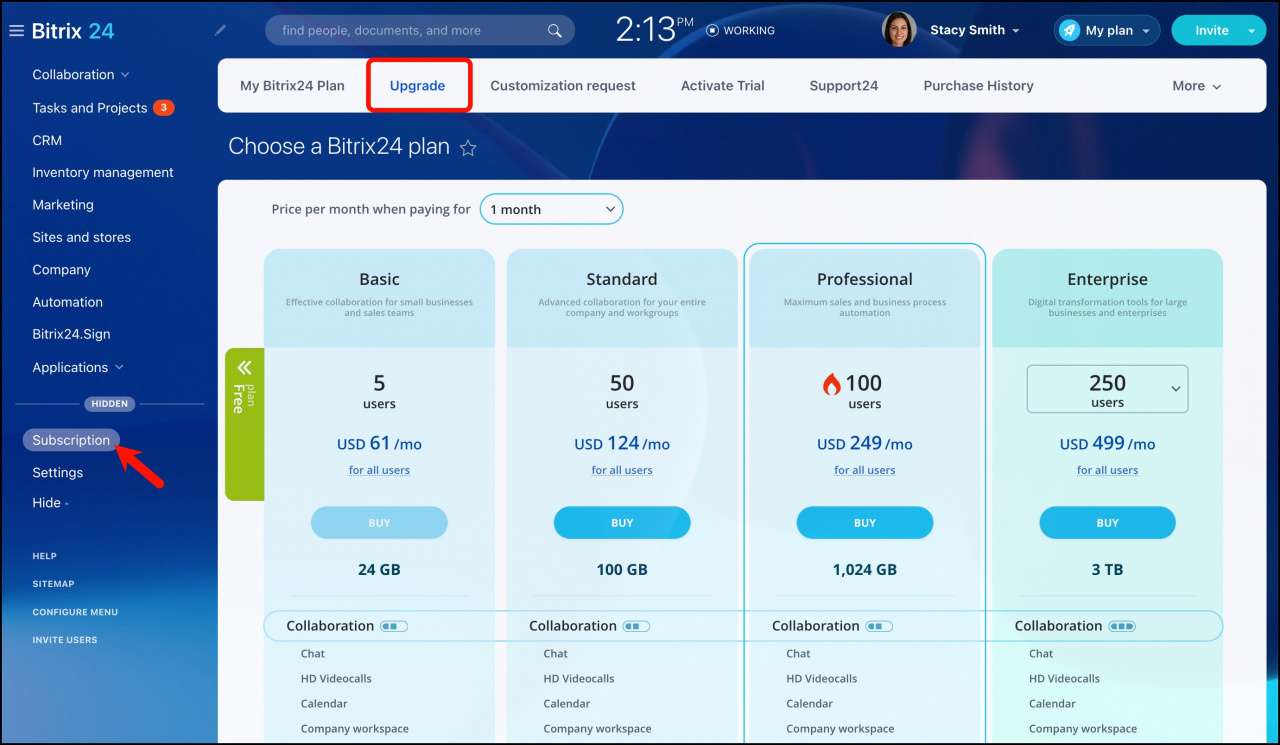The image size is (1280, 745).
Task: Open Settings in sidebar
Action: [x=58, y=473]
